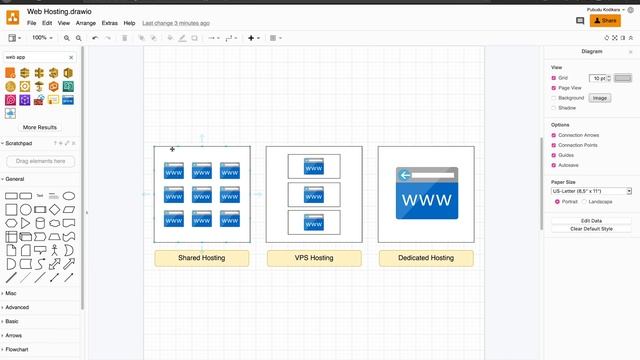Select the rounded rectangle shape
Screen dimensions: 640x360
[26, 196]
